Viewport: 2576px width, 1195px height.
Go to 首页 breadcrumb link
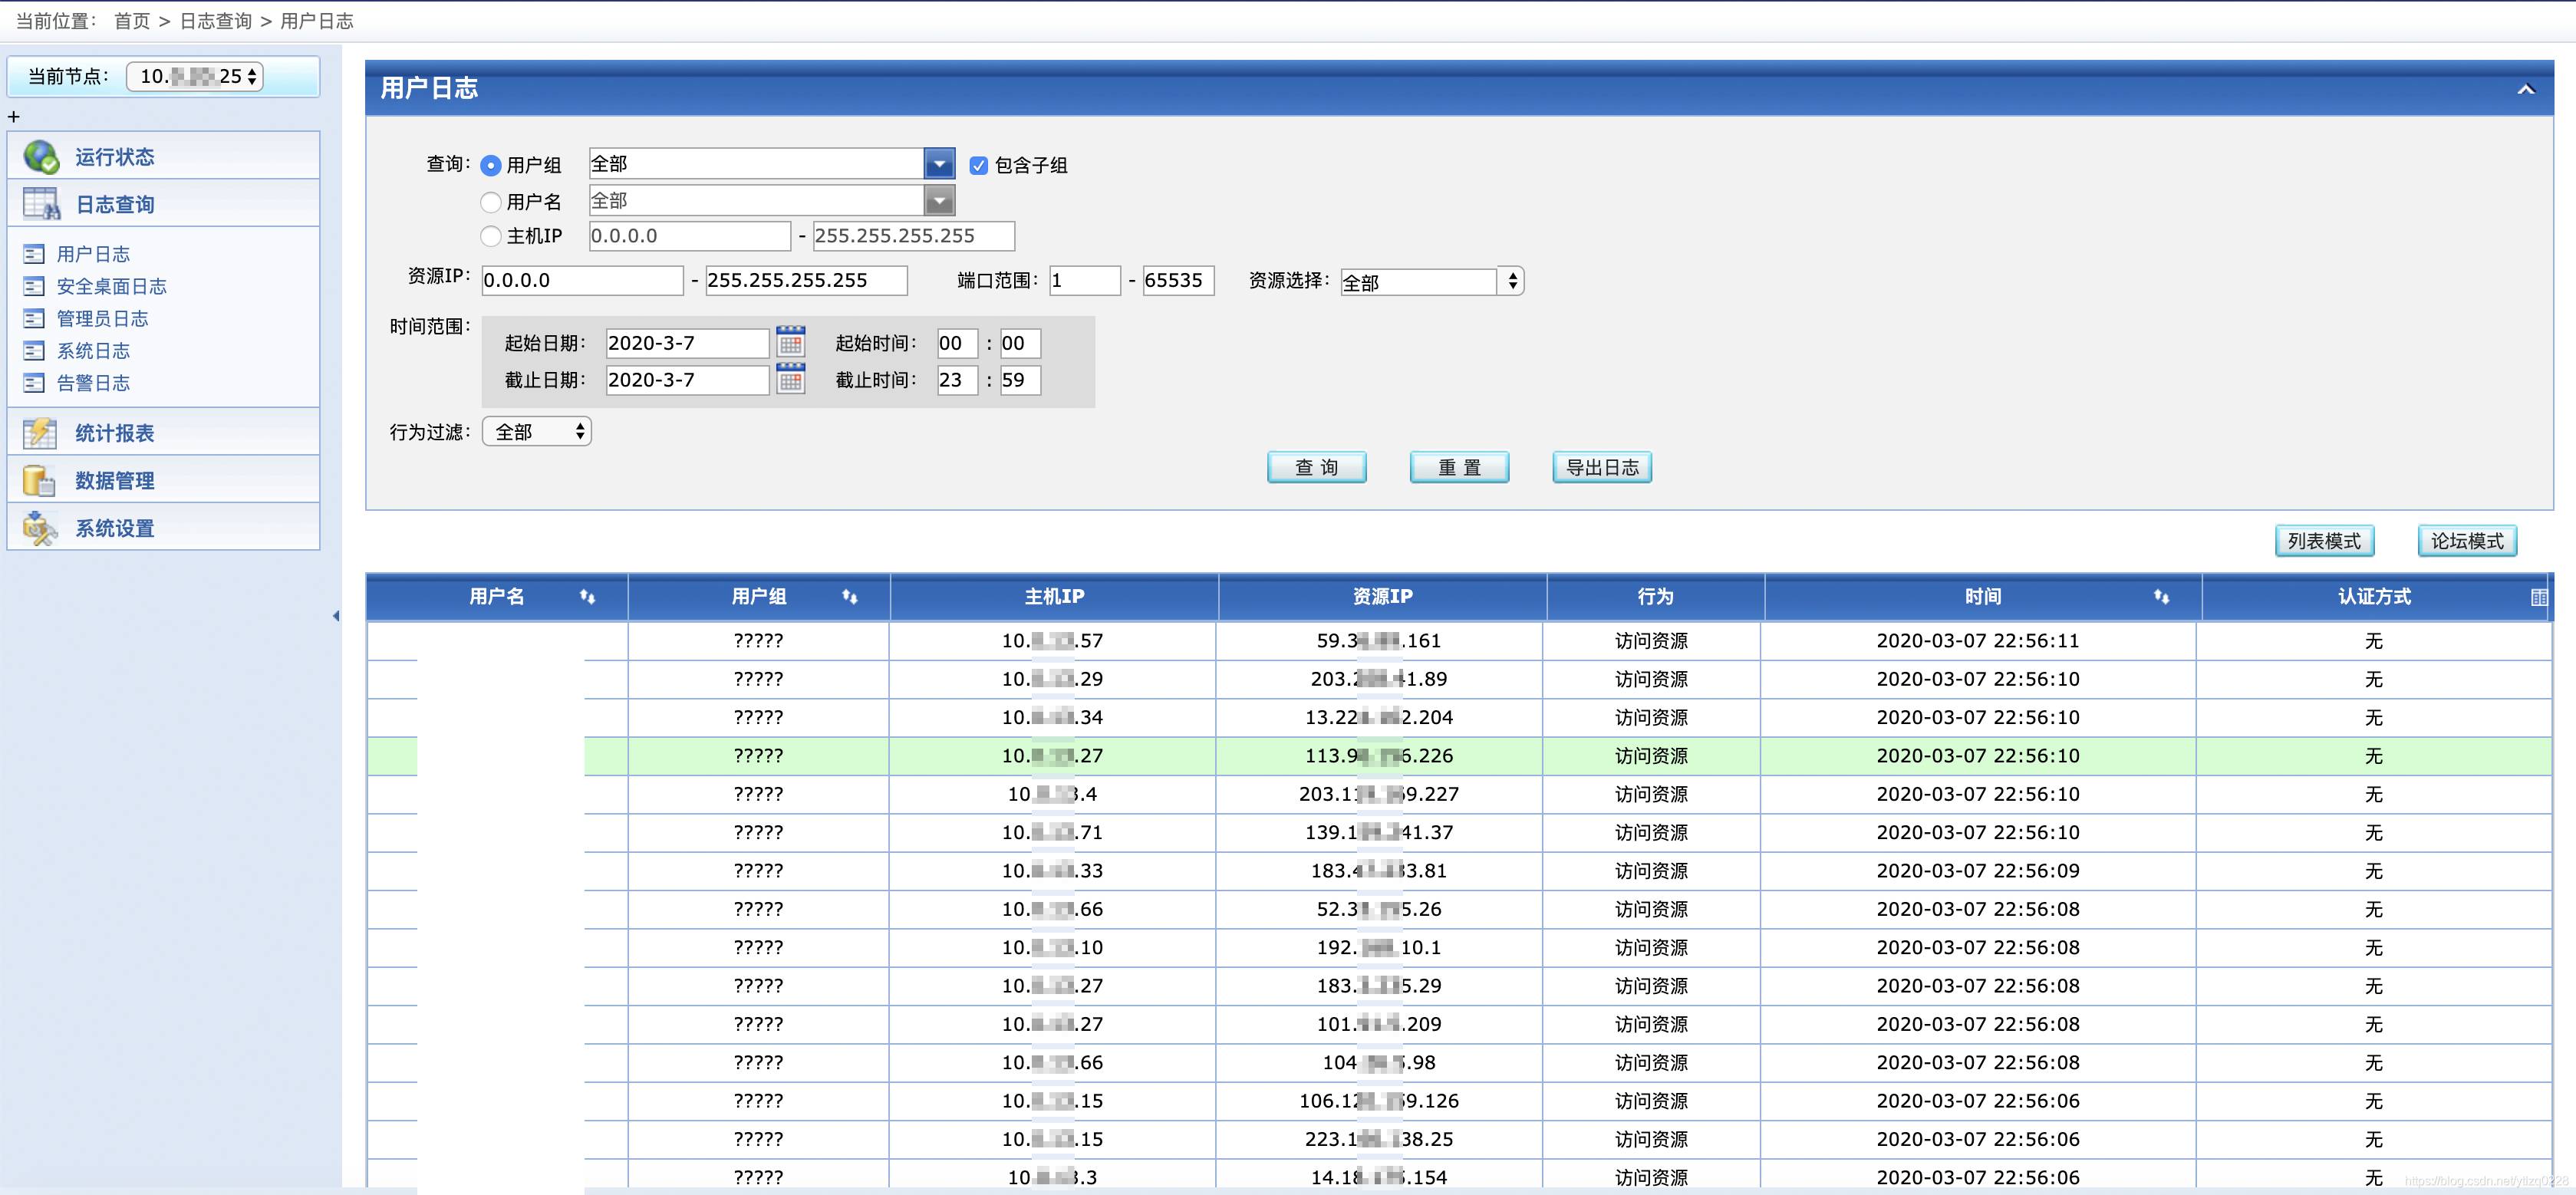(131, 21)
